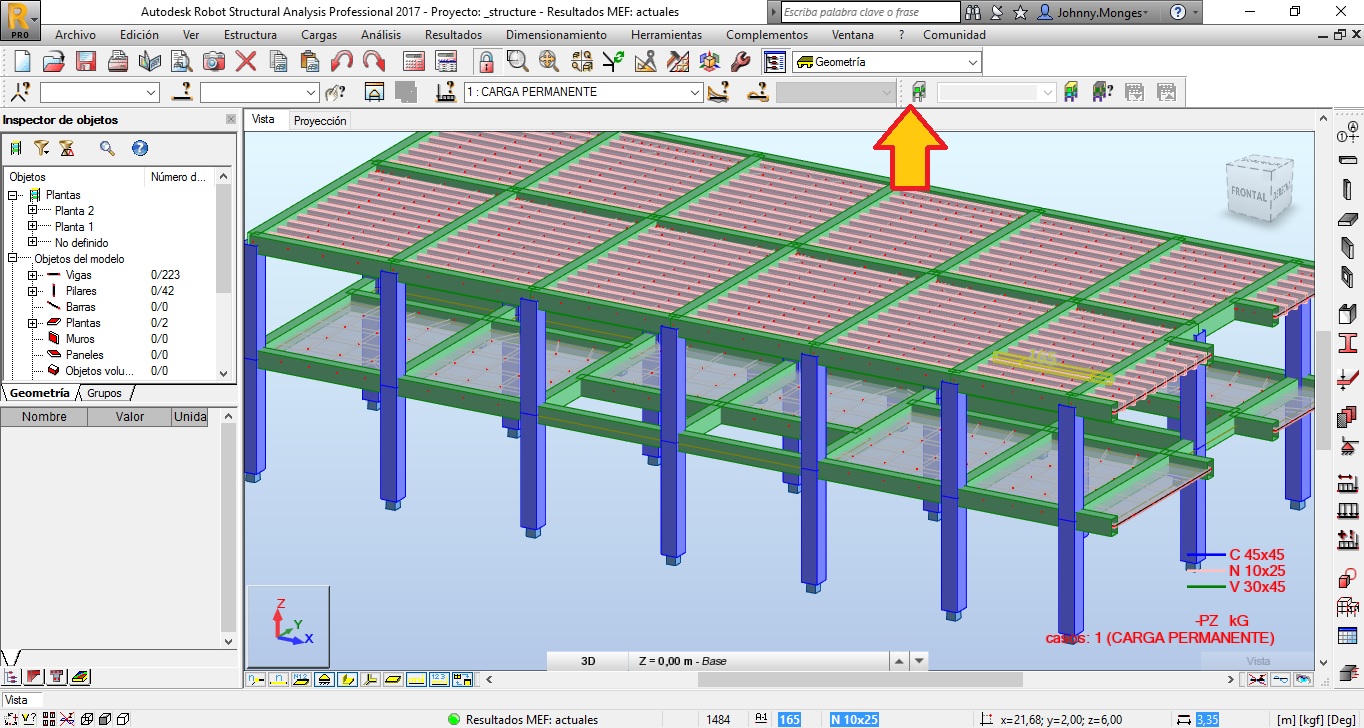Screen dimensions: 1364x728
Task: Click the filter funnel icon in inspector
Action: [x=41, y=148]
